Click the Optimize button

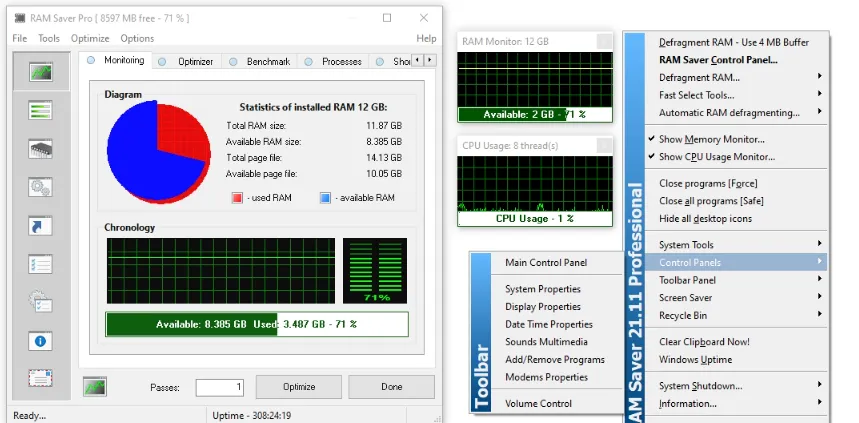pos(299,387)
